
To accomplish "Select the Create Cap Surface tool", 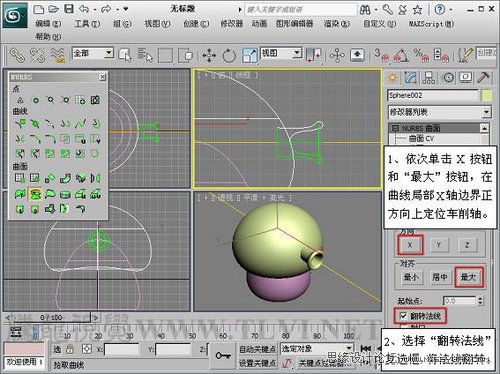I will pos(65,194).
